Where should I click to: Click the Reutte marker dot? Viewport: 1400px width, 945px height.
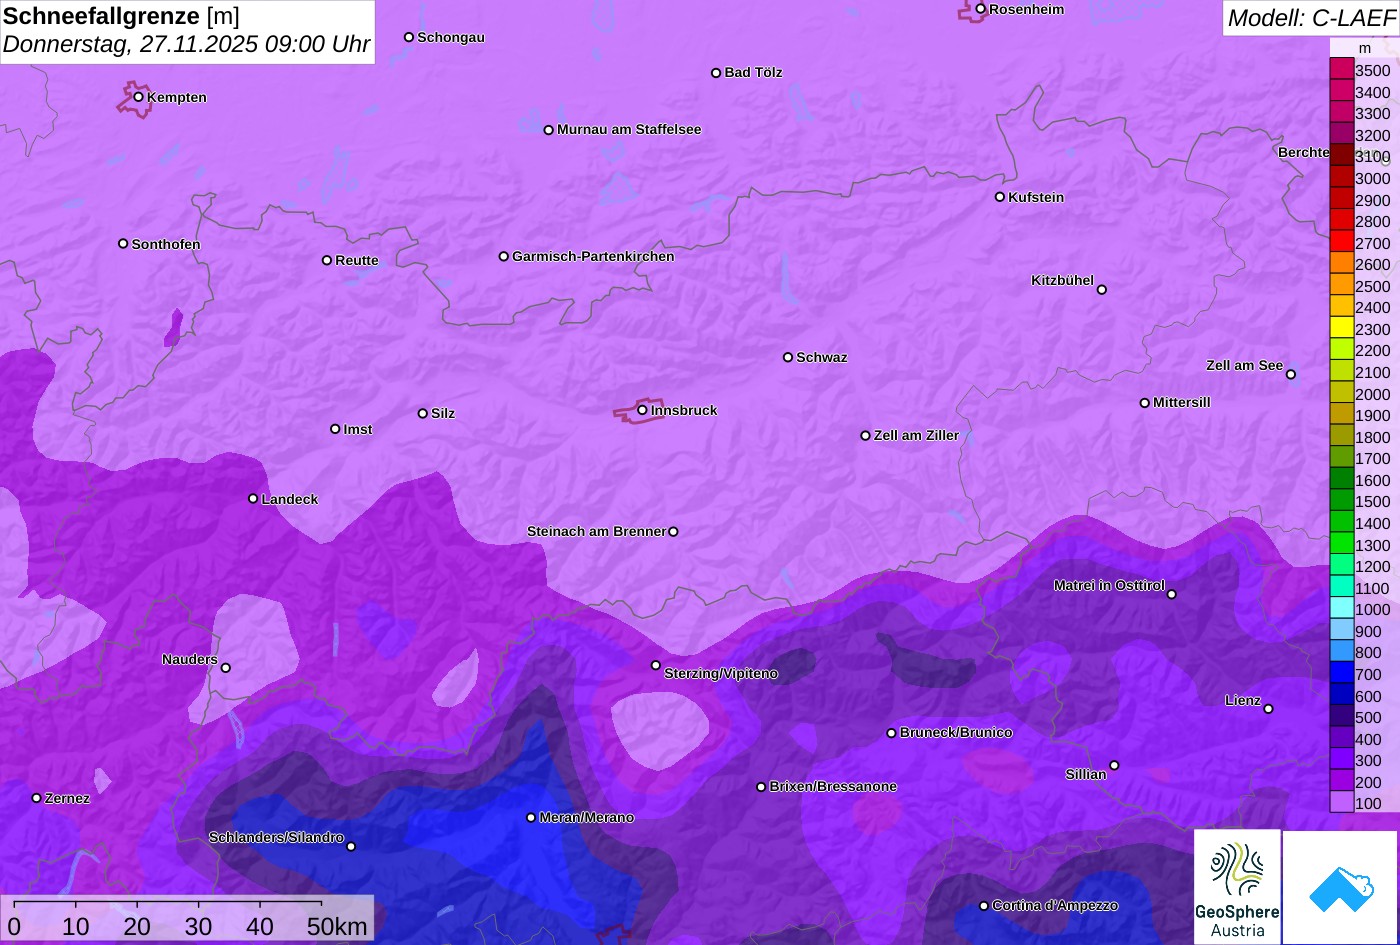[x=327, y=260]
